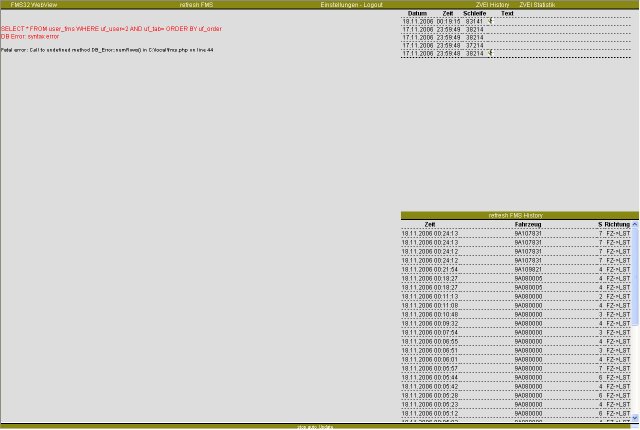Screen dimensions: 640x430
Task: Open the ZVEI Statistik menu item
Action: pyautogui.click(x=537, y=5)
